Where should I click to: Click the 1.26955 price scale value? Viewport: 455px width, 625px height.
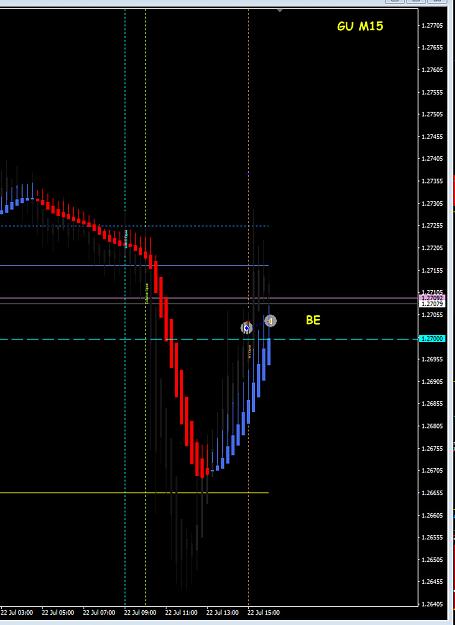(432, 359)
